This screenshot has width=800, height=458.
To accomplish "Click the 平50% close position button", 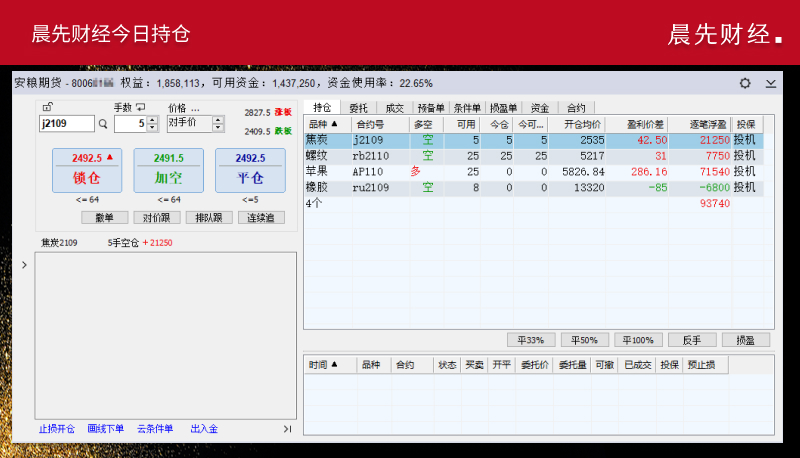I will [584, 339].
